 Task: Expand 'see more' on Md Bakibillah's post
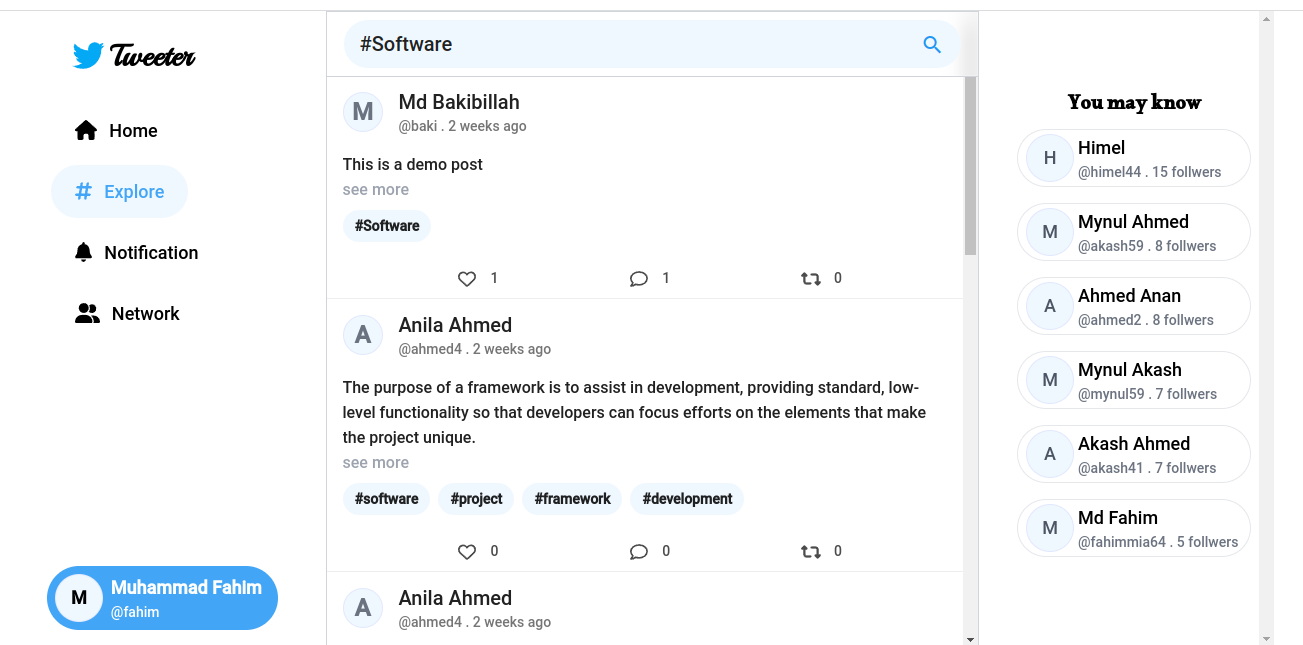(375, 189)
